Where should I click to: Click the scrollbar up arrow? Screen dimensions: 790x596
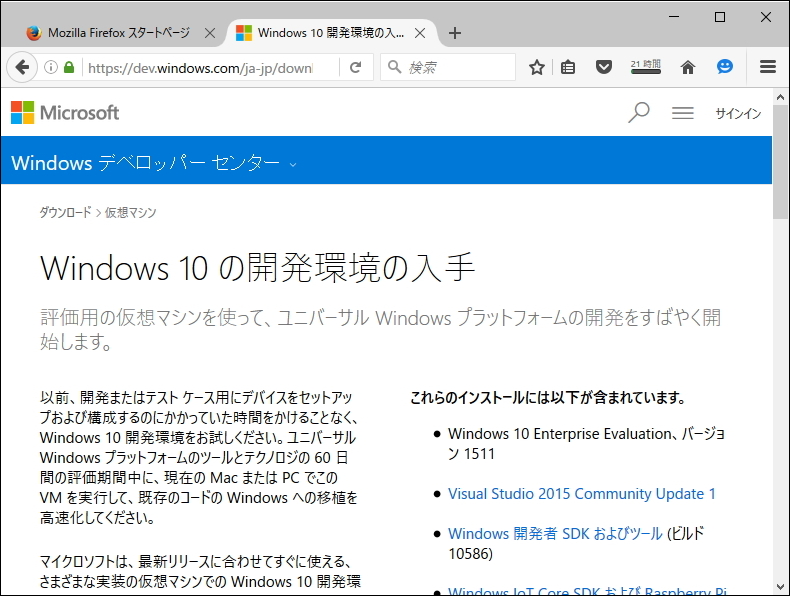click(780, 97)
